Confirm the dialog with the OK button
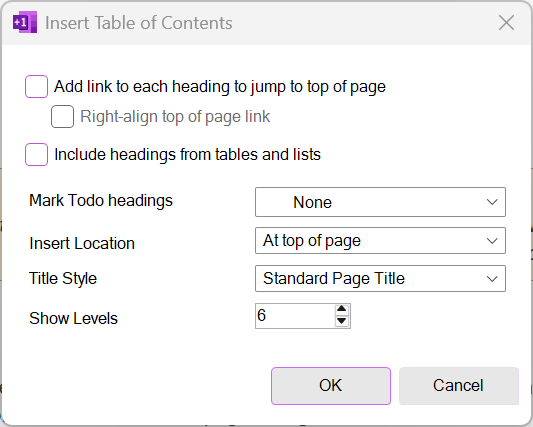The width and height of the screenshot is (533, 427). 331,386
